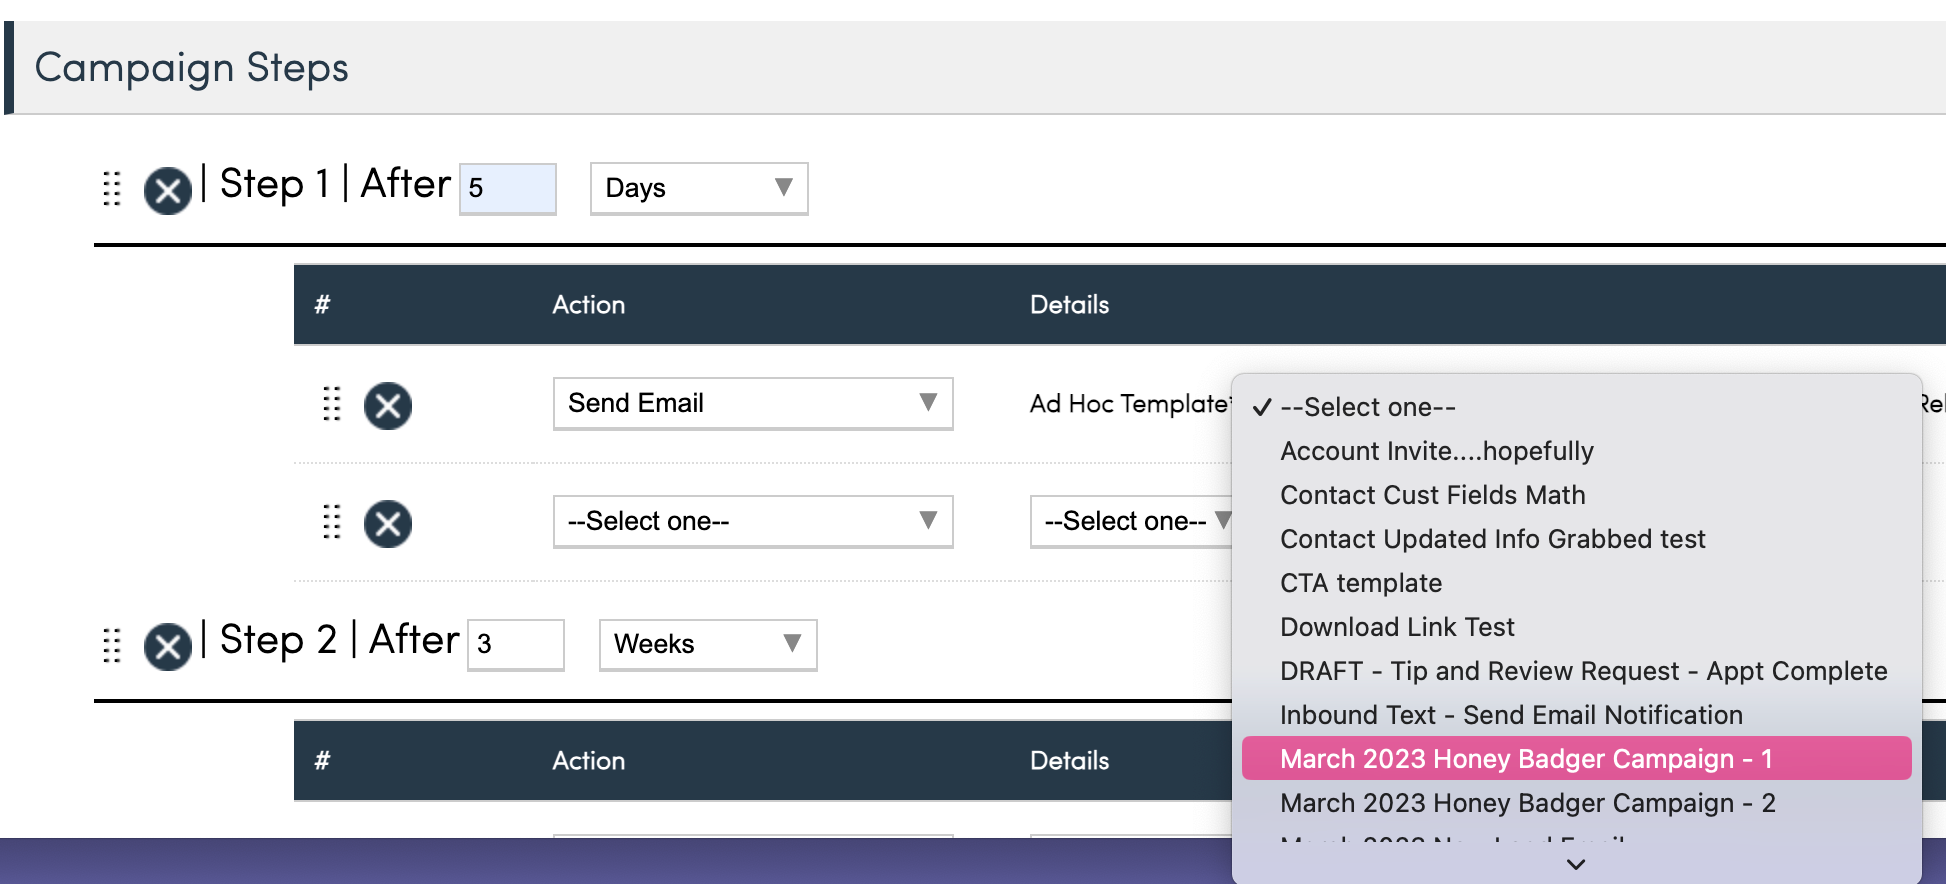
Task: Click the Step 1 delay number field
Action: click(x=507, y=188)
